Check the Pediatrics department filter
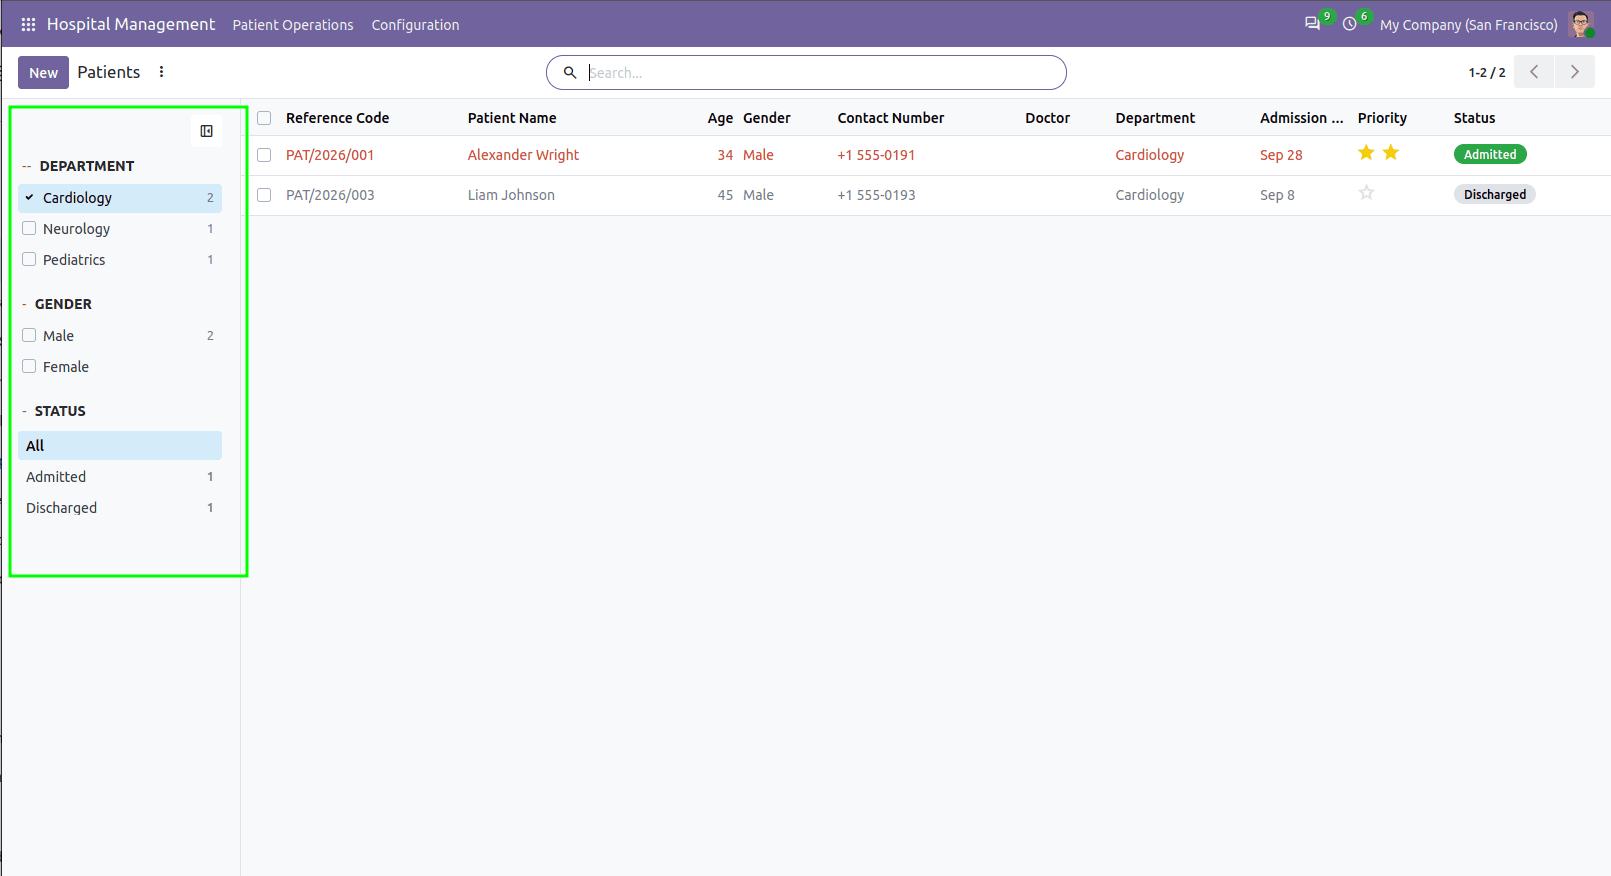Screen dimensions: 1611x876 pyautogui.click(x=29, y=260)
